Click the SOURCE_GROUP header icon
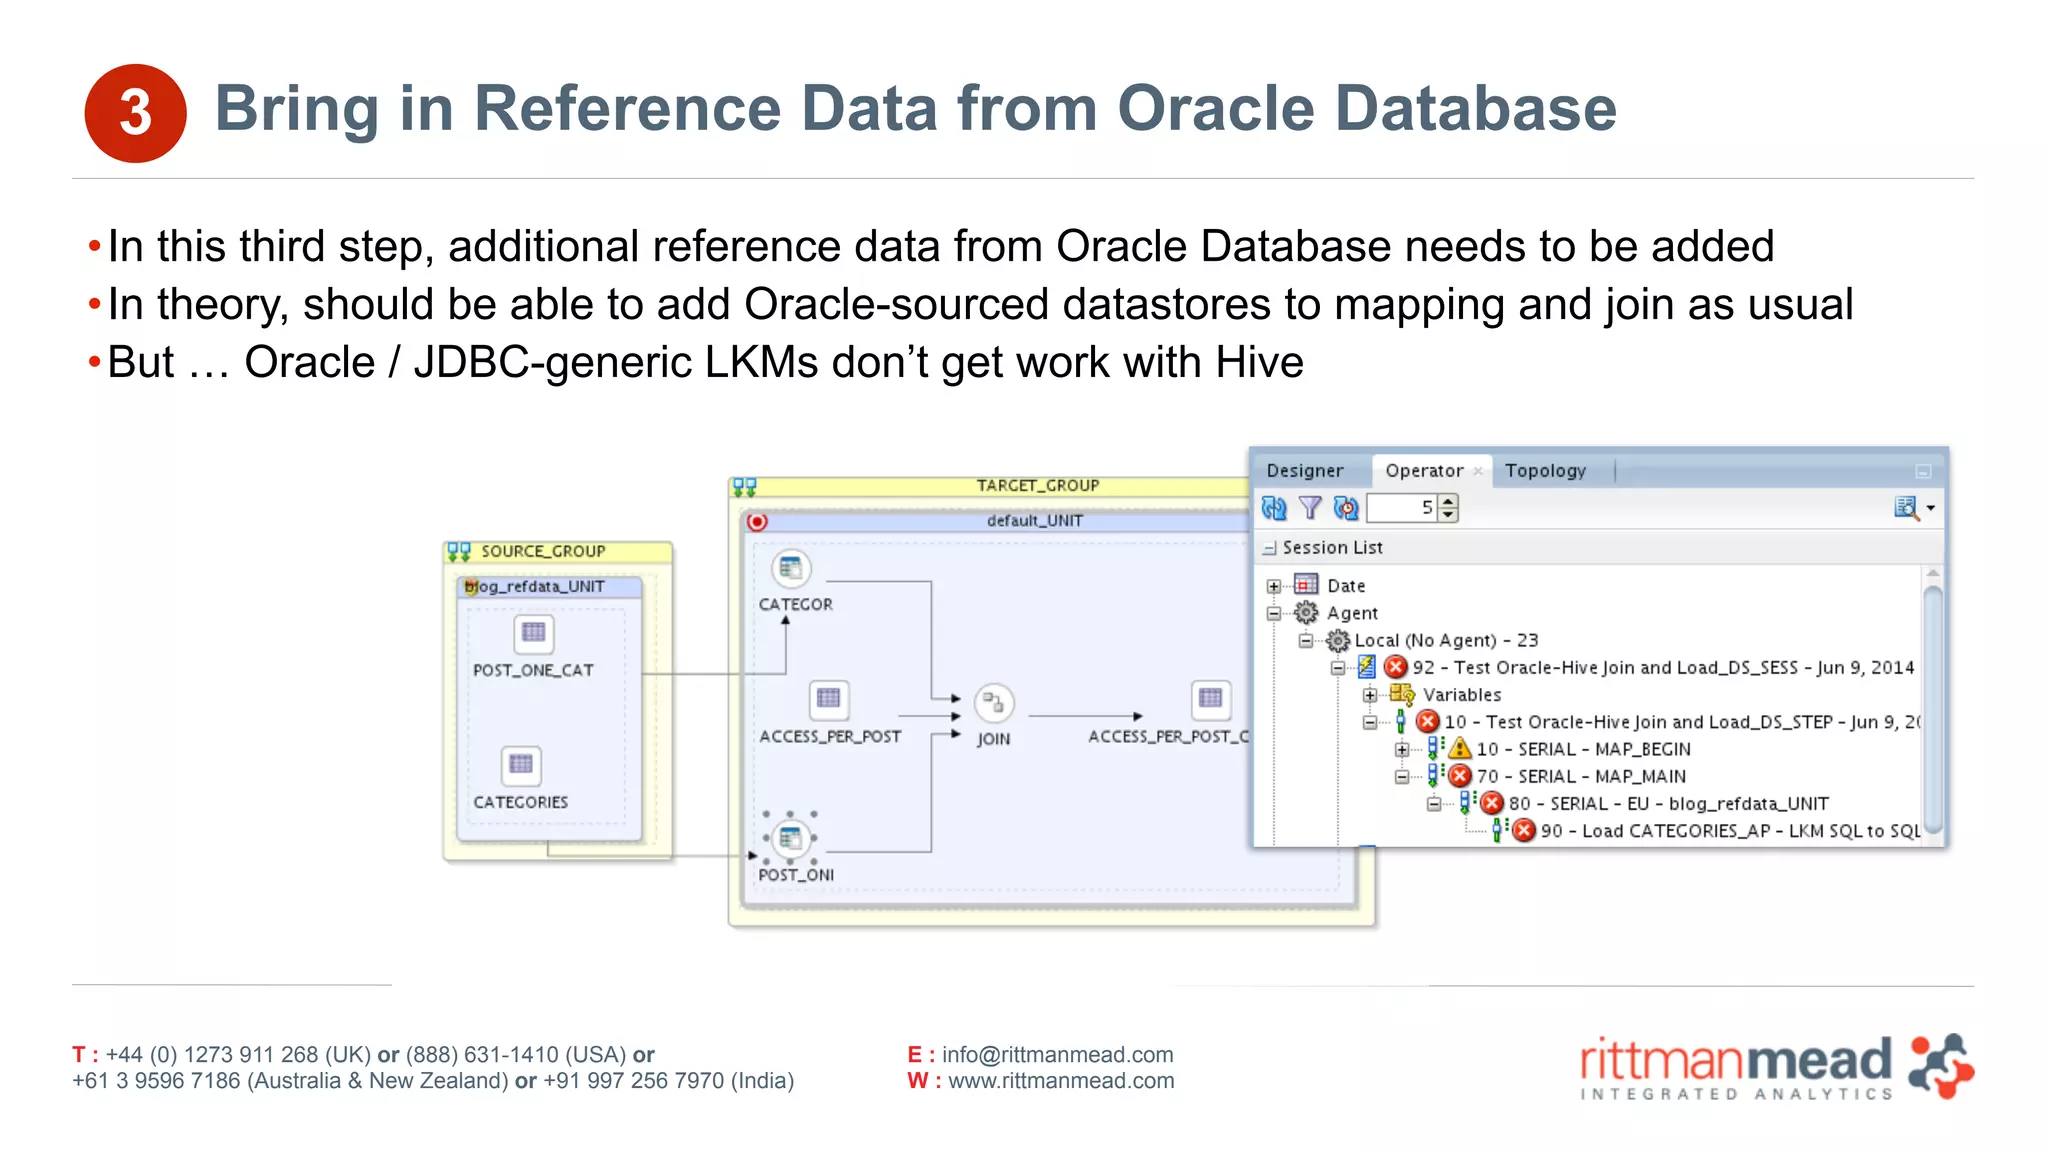2048x1152 pixels. (459, 551)
